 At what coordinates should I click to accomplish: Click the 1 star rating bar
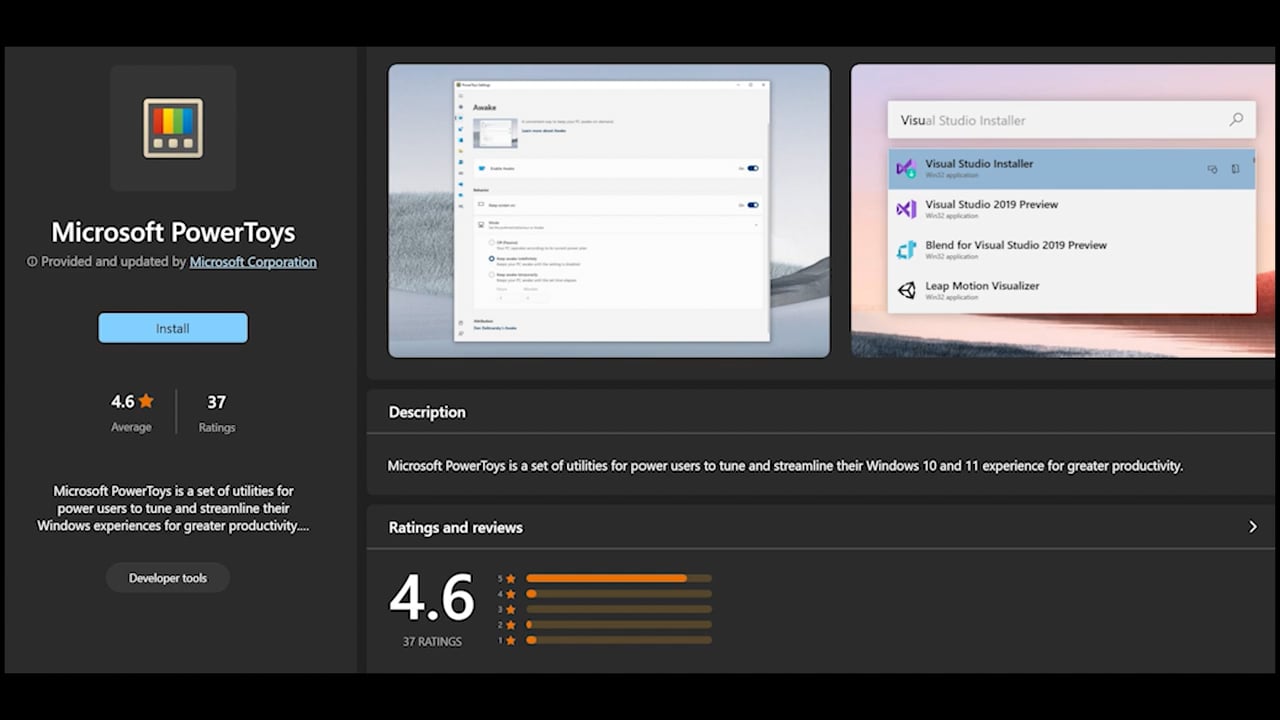[x=619, y=640]
